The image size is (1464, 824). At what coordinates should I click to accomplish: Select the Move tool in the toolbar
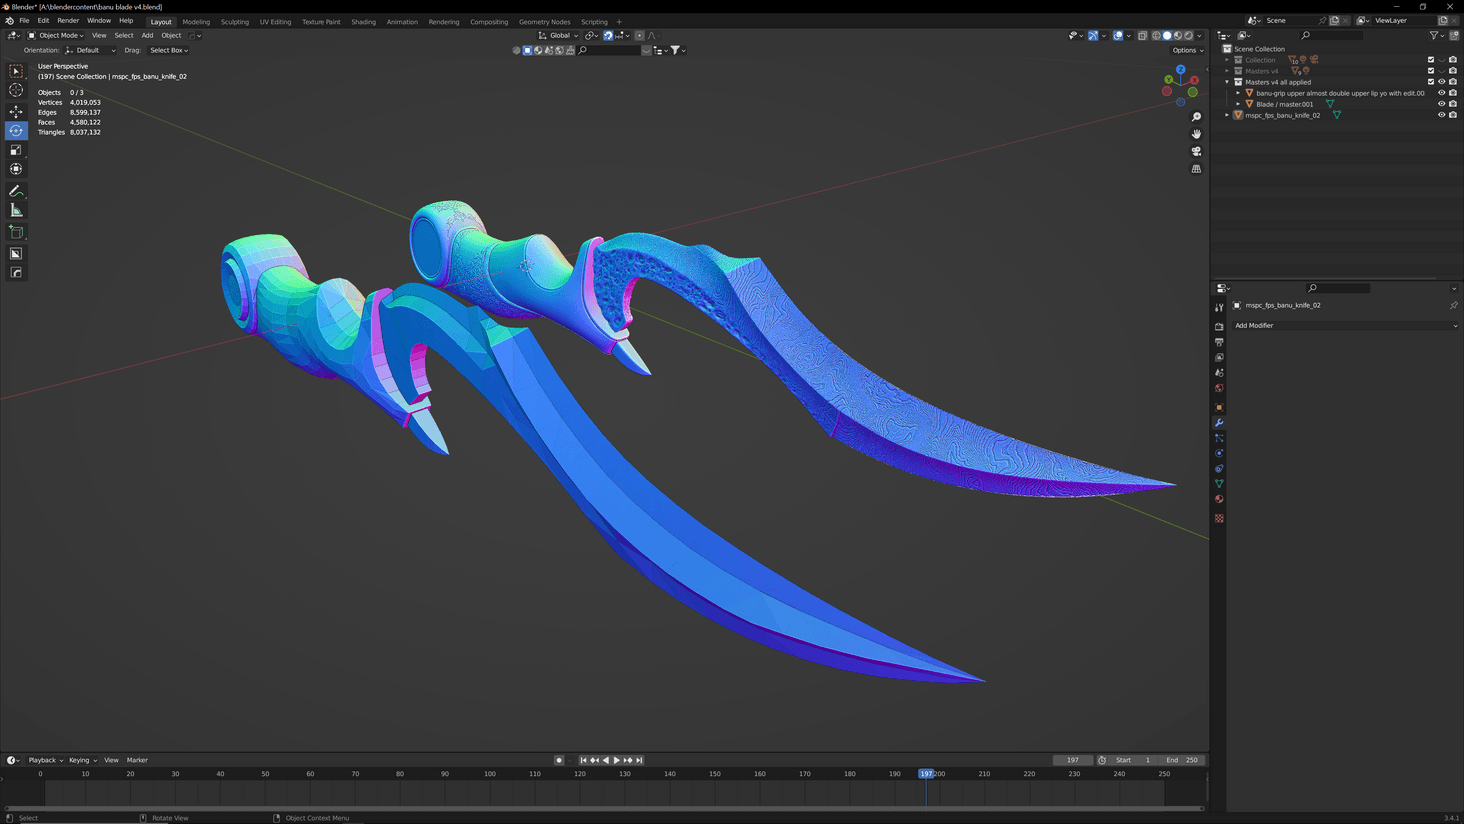point(16,111)
